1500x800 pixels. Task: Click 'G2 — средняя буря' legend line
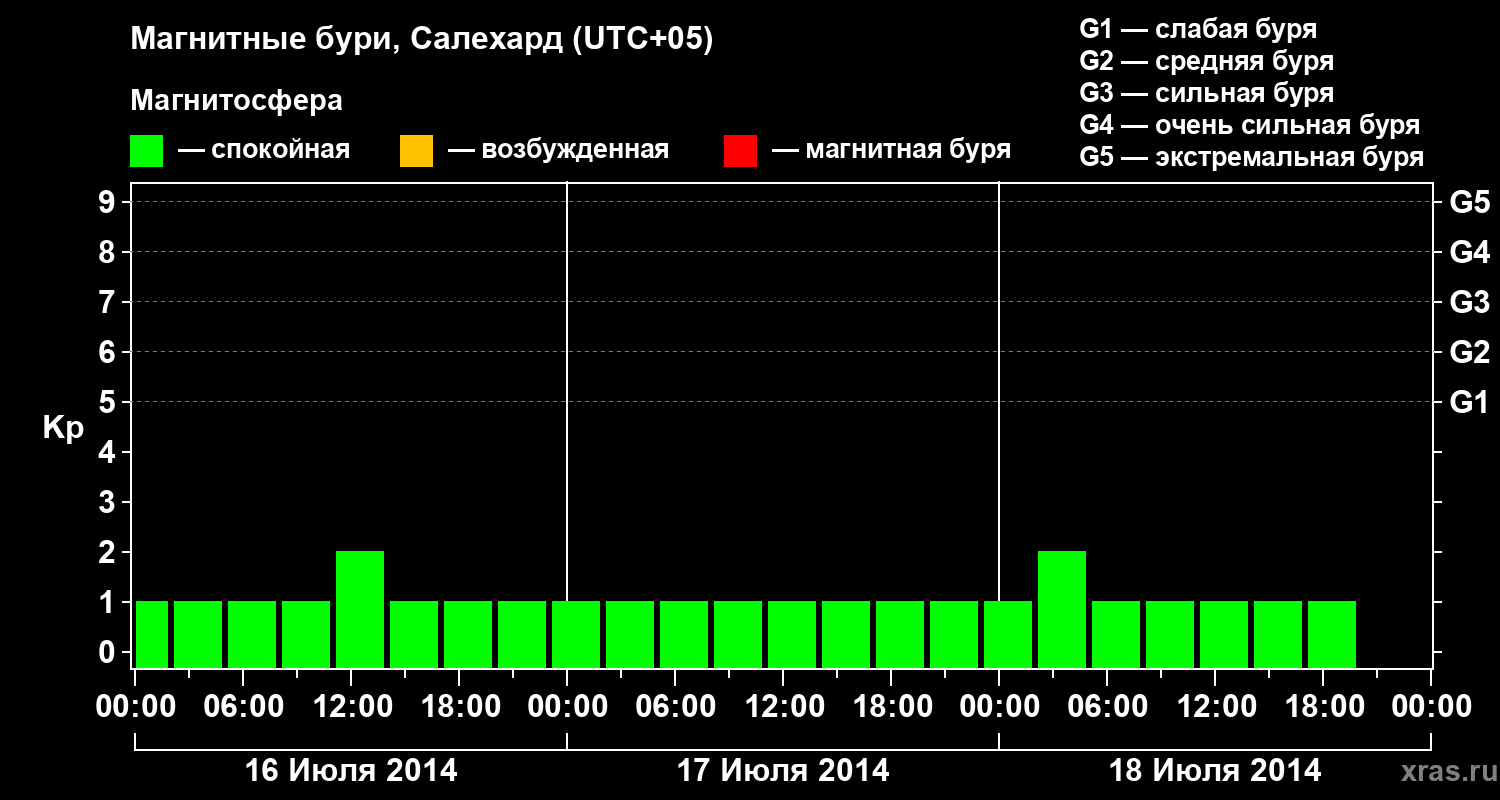(1207, 61)
